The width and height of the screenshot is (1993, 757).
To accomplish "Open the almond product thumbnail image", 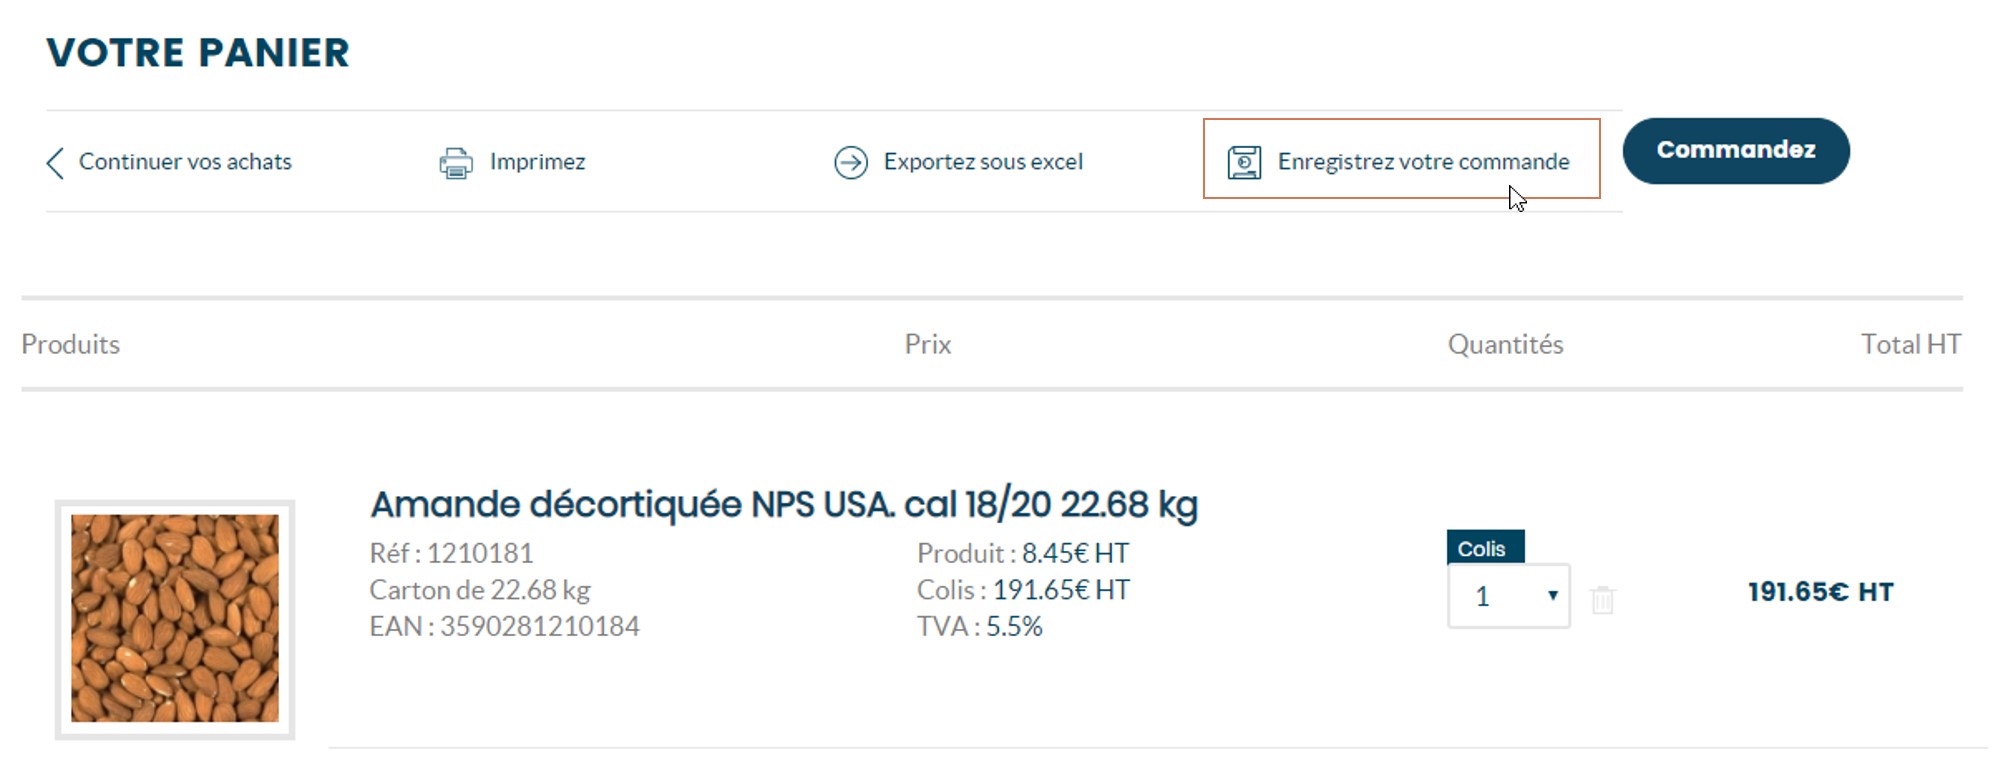I will point(175,618).
